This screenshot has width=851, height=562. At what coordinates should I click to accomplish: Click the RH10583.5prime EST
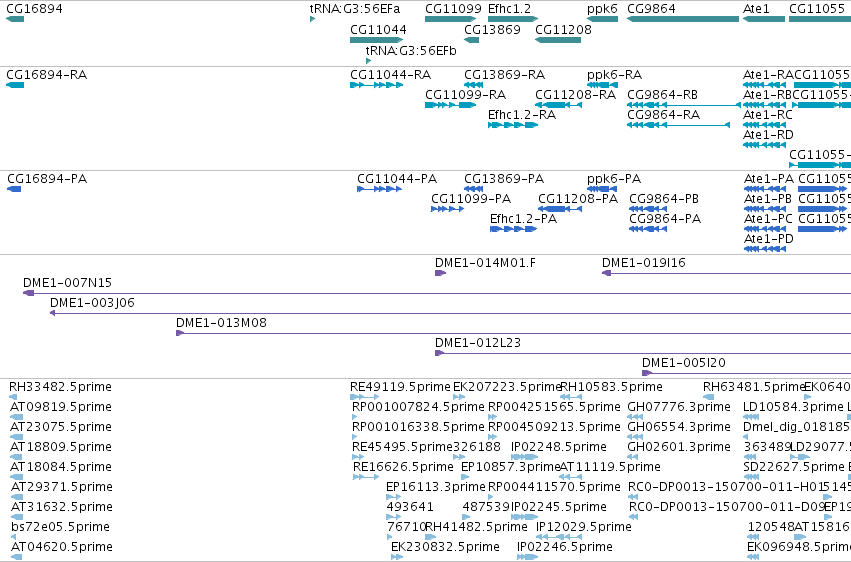pos(571,397)
